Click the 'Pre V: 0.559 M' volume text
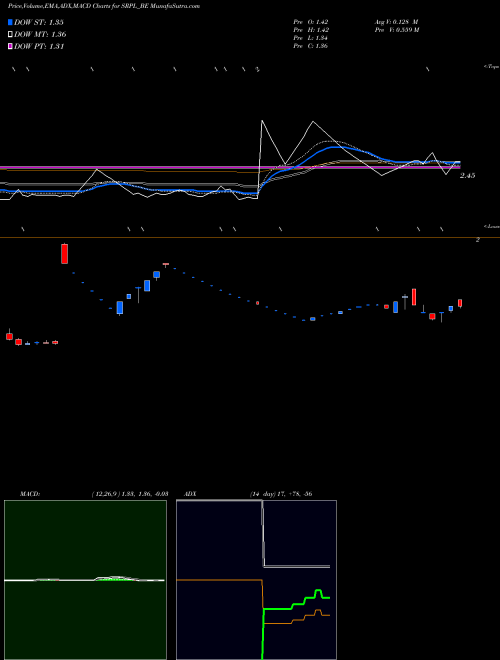 pos(396,30)
